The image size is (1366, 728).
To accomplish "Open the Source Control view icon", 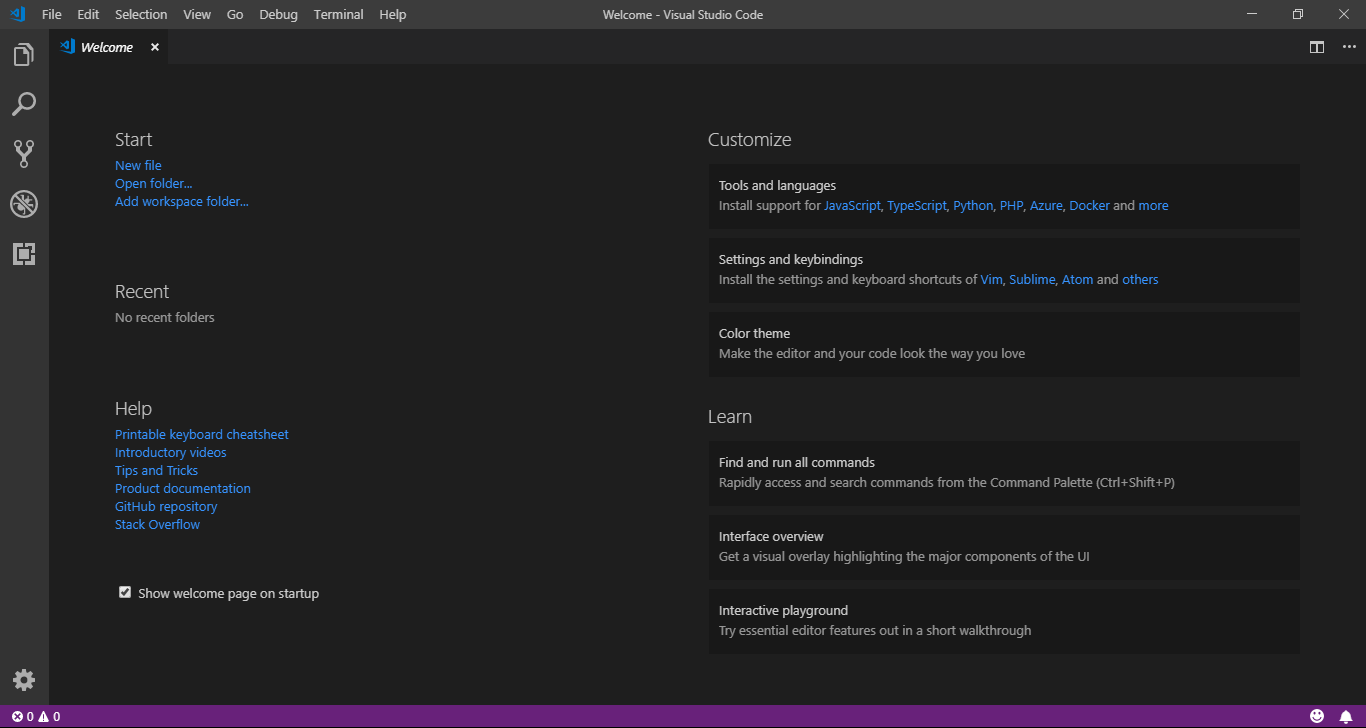I will point(24,153).
